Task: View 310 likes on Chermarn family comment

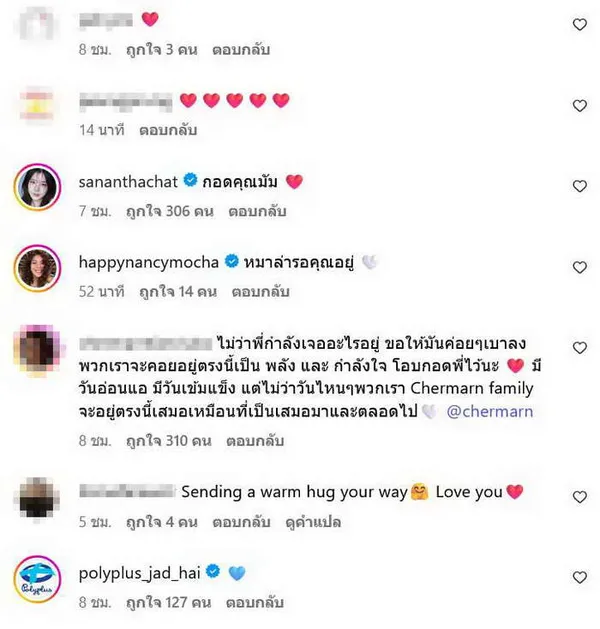Action: coord(168,441)
